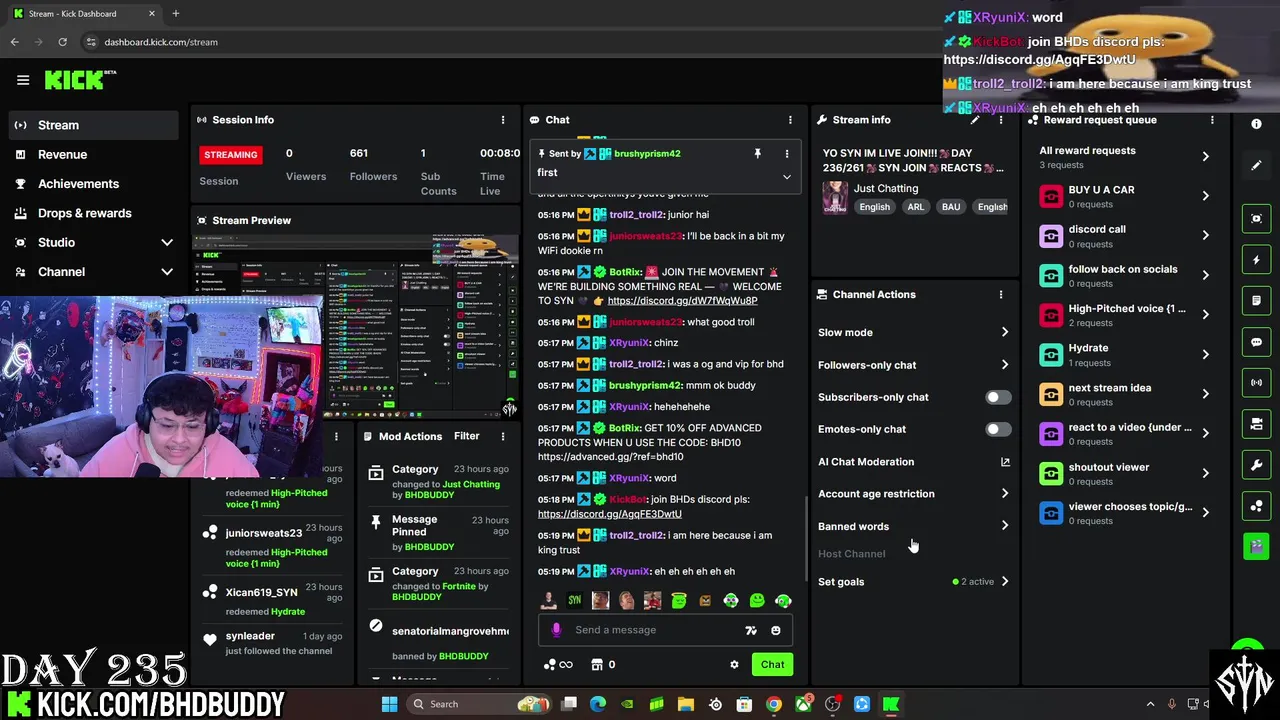Click the green clapperboard icon in the right sidebar

[1256, 546]
